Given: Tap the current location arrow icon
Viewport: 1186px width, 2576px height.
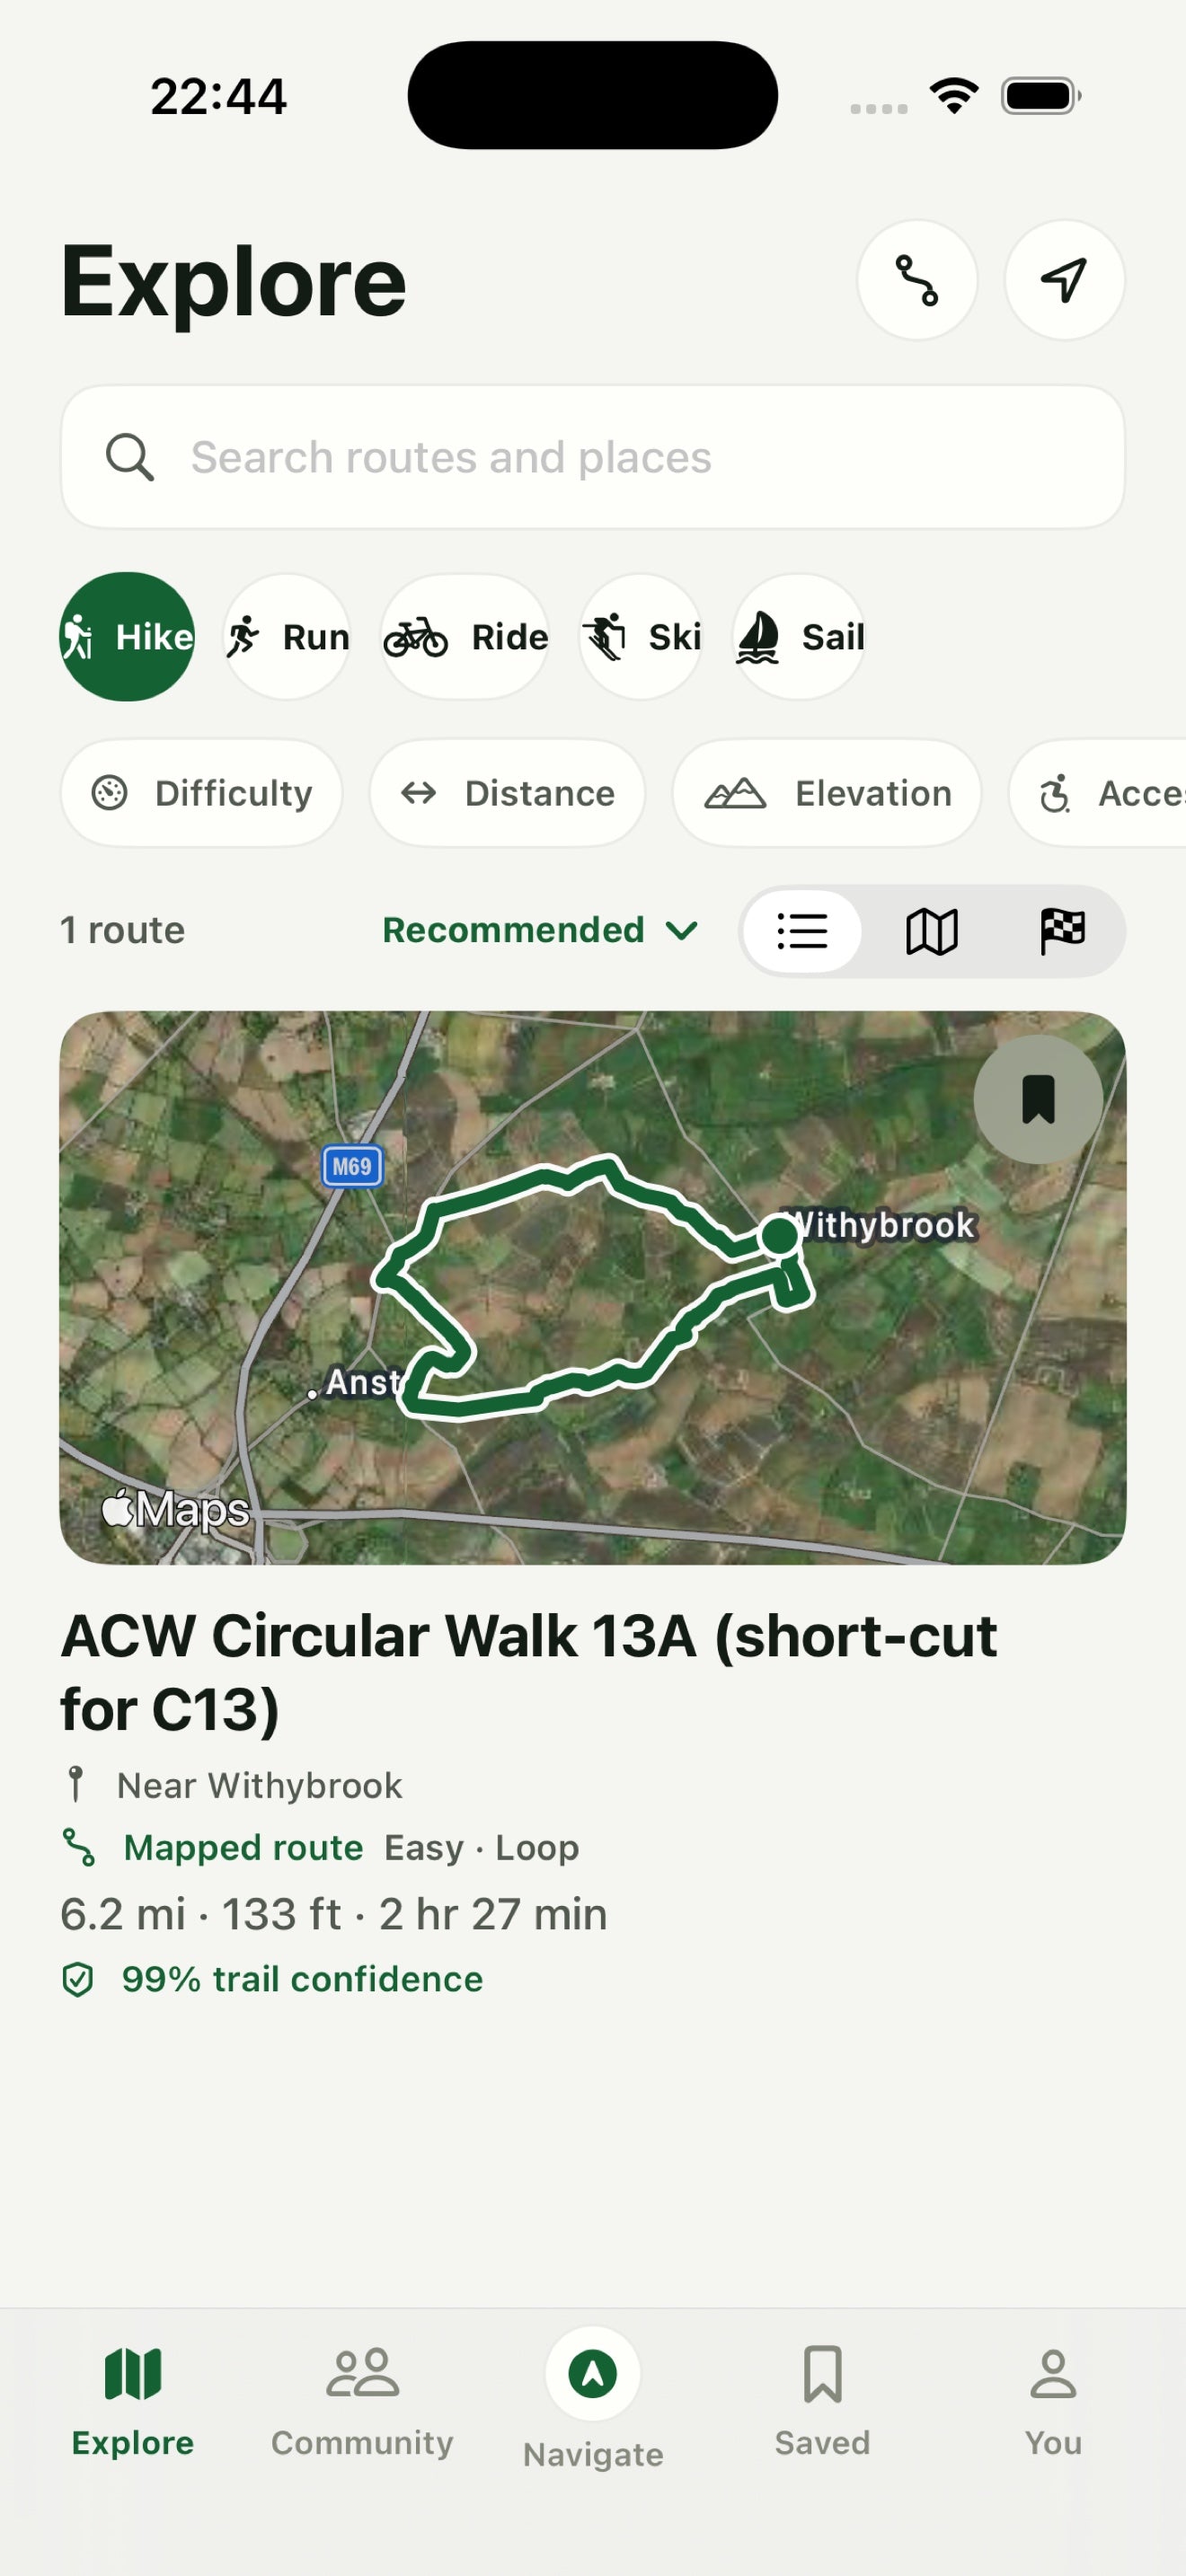Looking at the screenshot, I should 1064,280.
